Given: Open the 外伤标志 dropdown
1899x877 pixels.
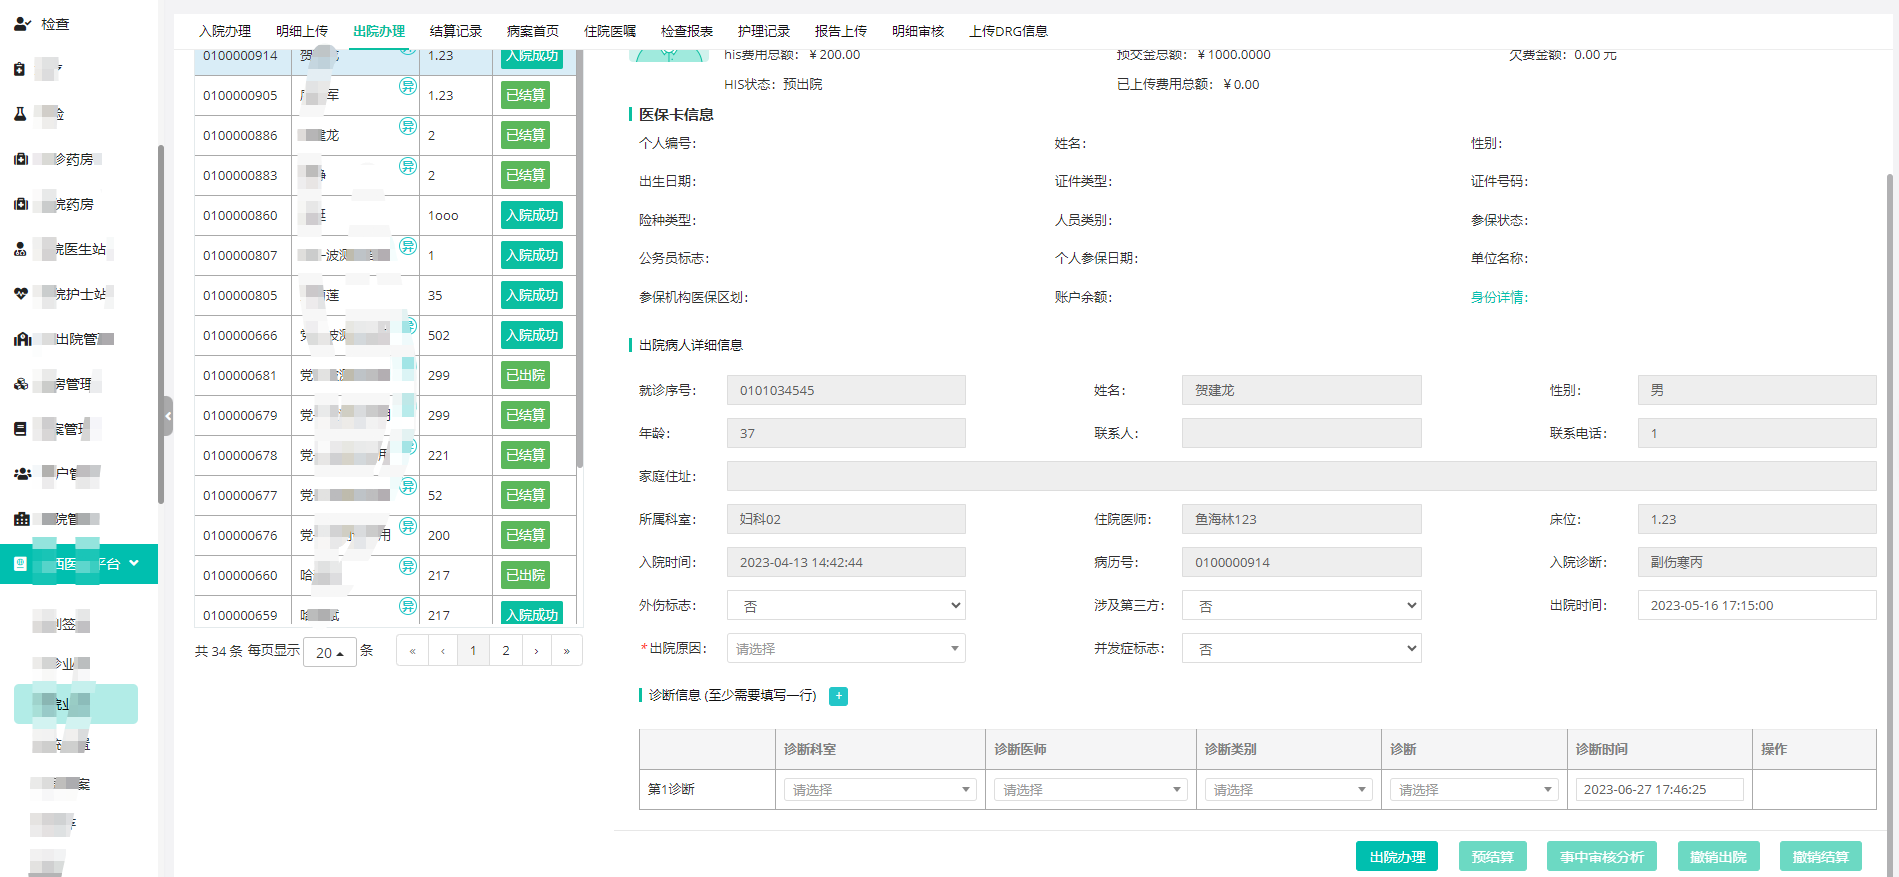Looking at the screenshot, I should click(846, 606).
